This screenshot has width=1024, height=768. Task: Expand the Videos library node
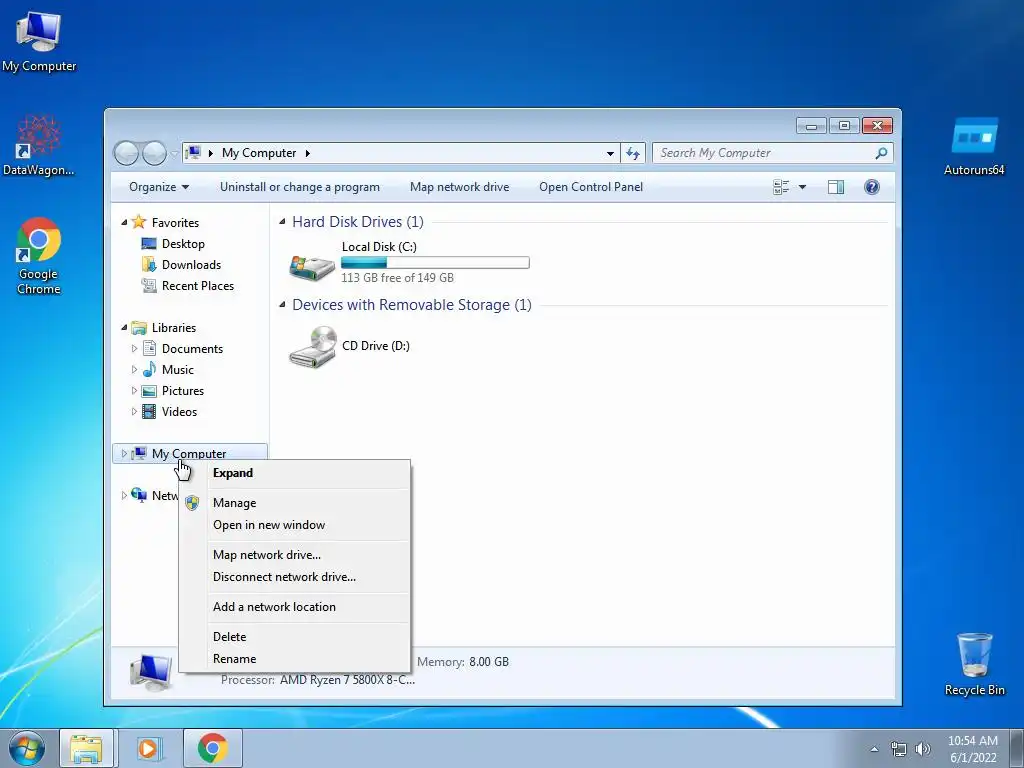[x=135, y=411]
